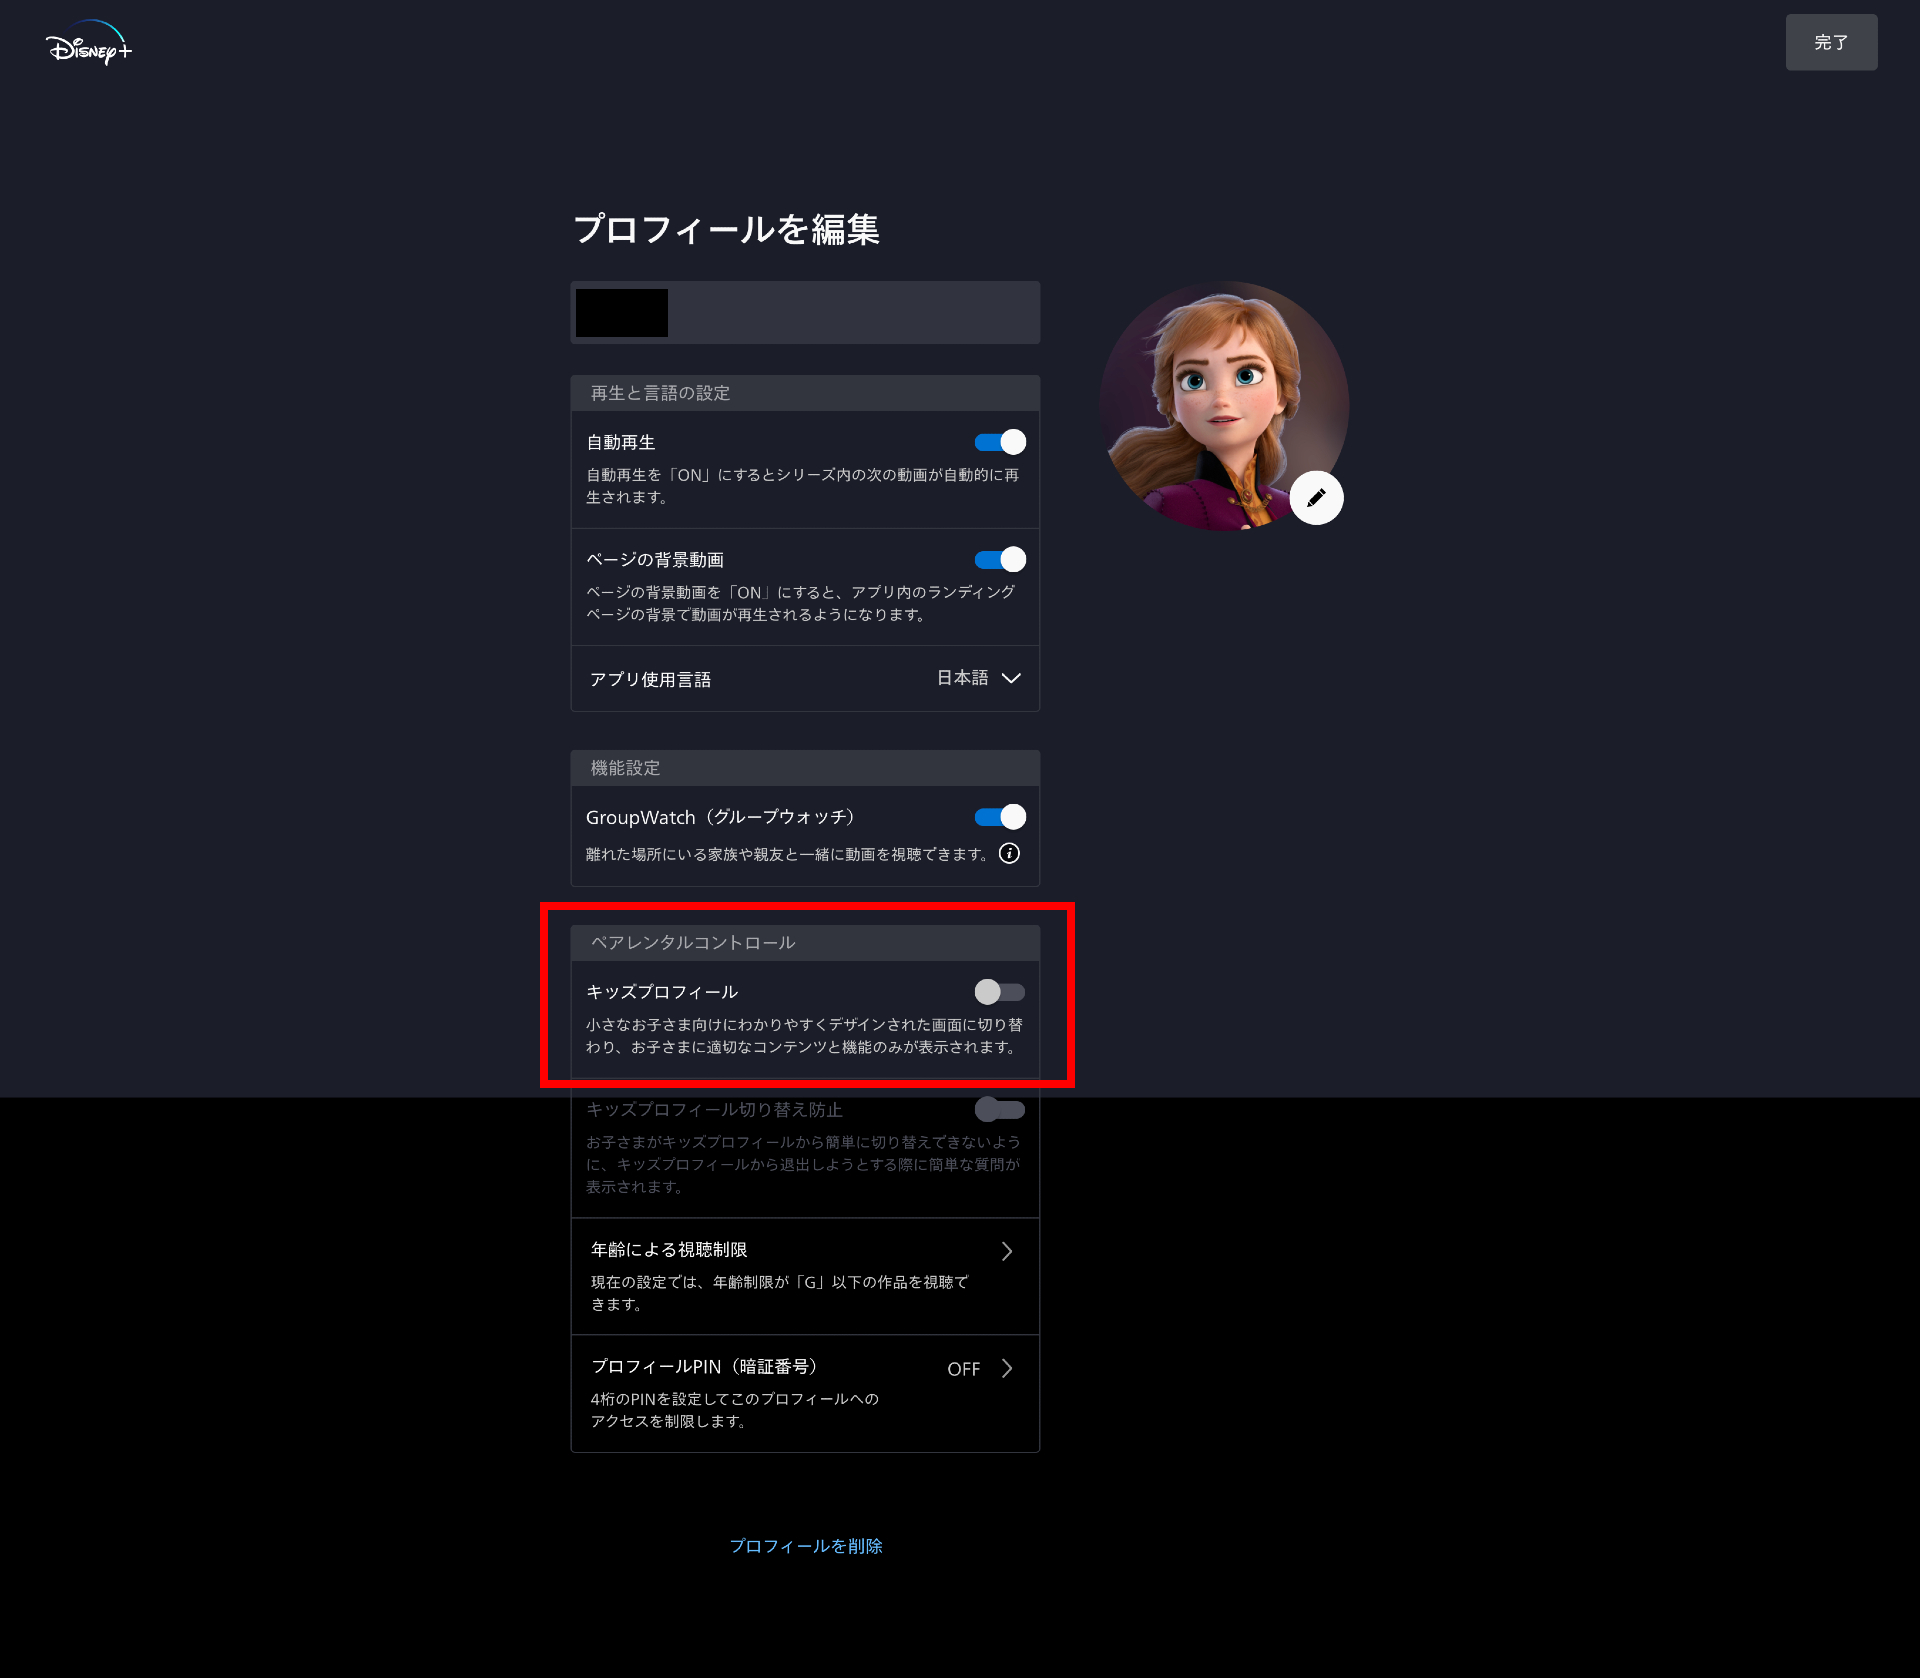Viewport: 1920px width, 1678px height.
Task: Toggle 自動再生 switch off
Action: (1000, 442)
